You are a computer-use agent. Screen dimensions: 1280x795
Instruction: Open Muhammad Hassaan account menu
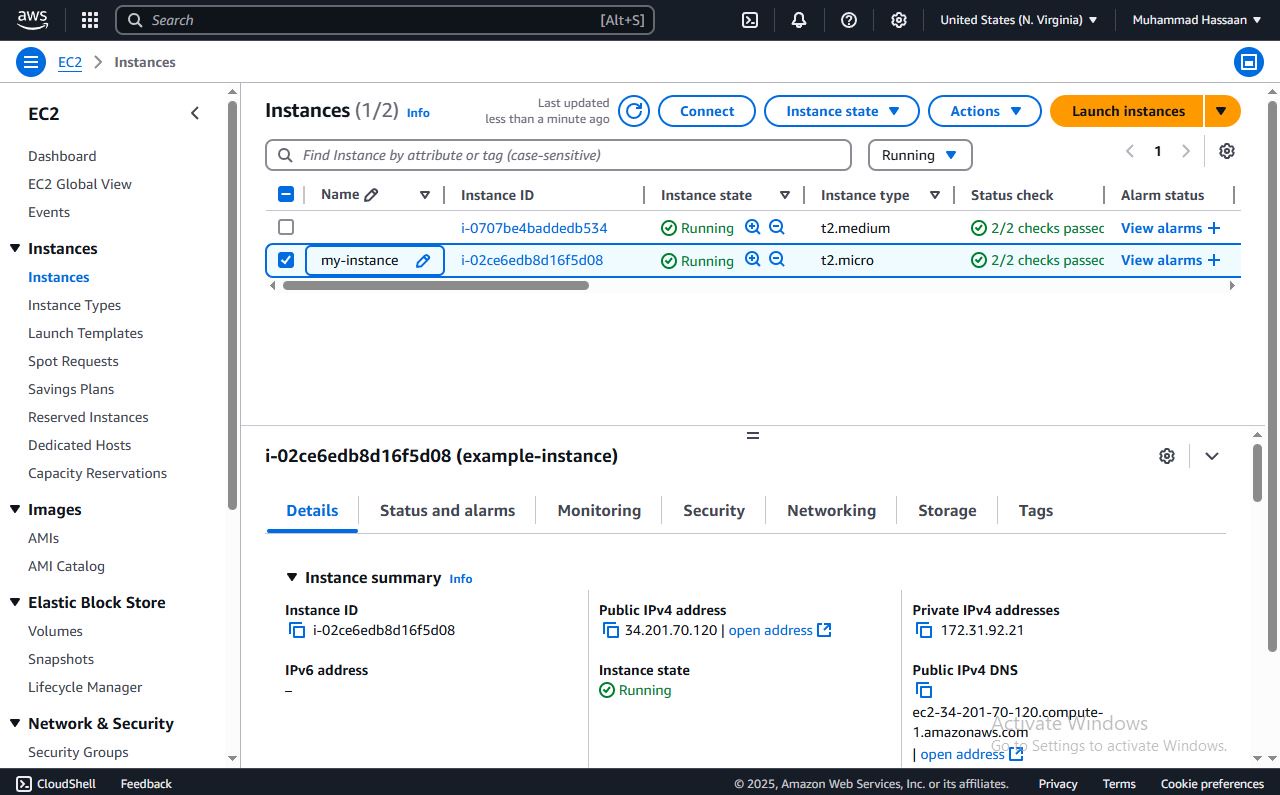tap(1197, 20)
